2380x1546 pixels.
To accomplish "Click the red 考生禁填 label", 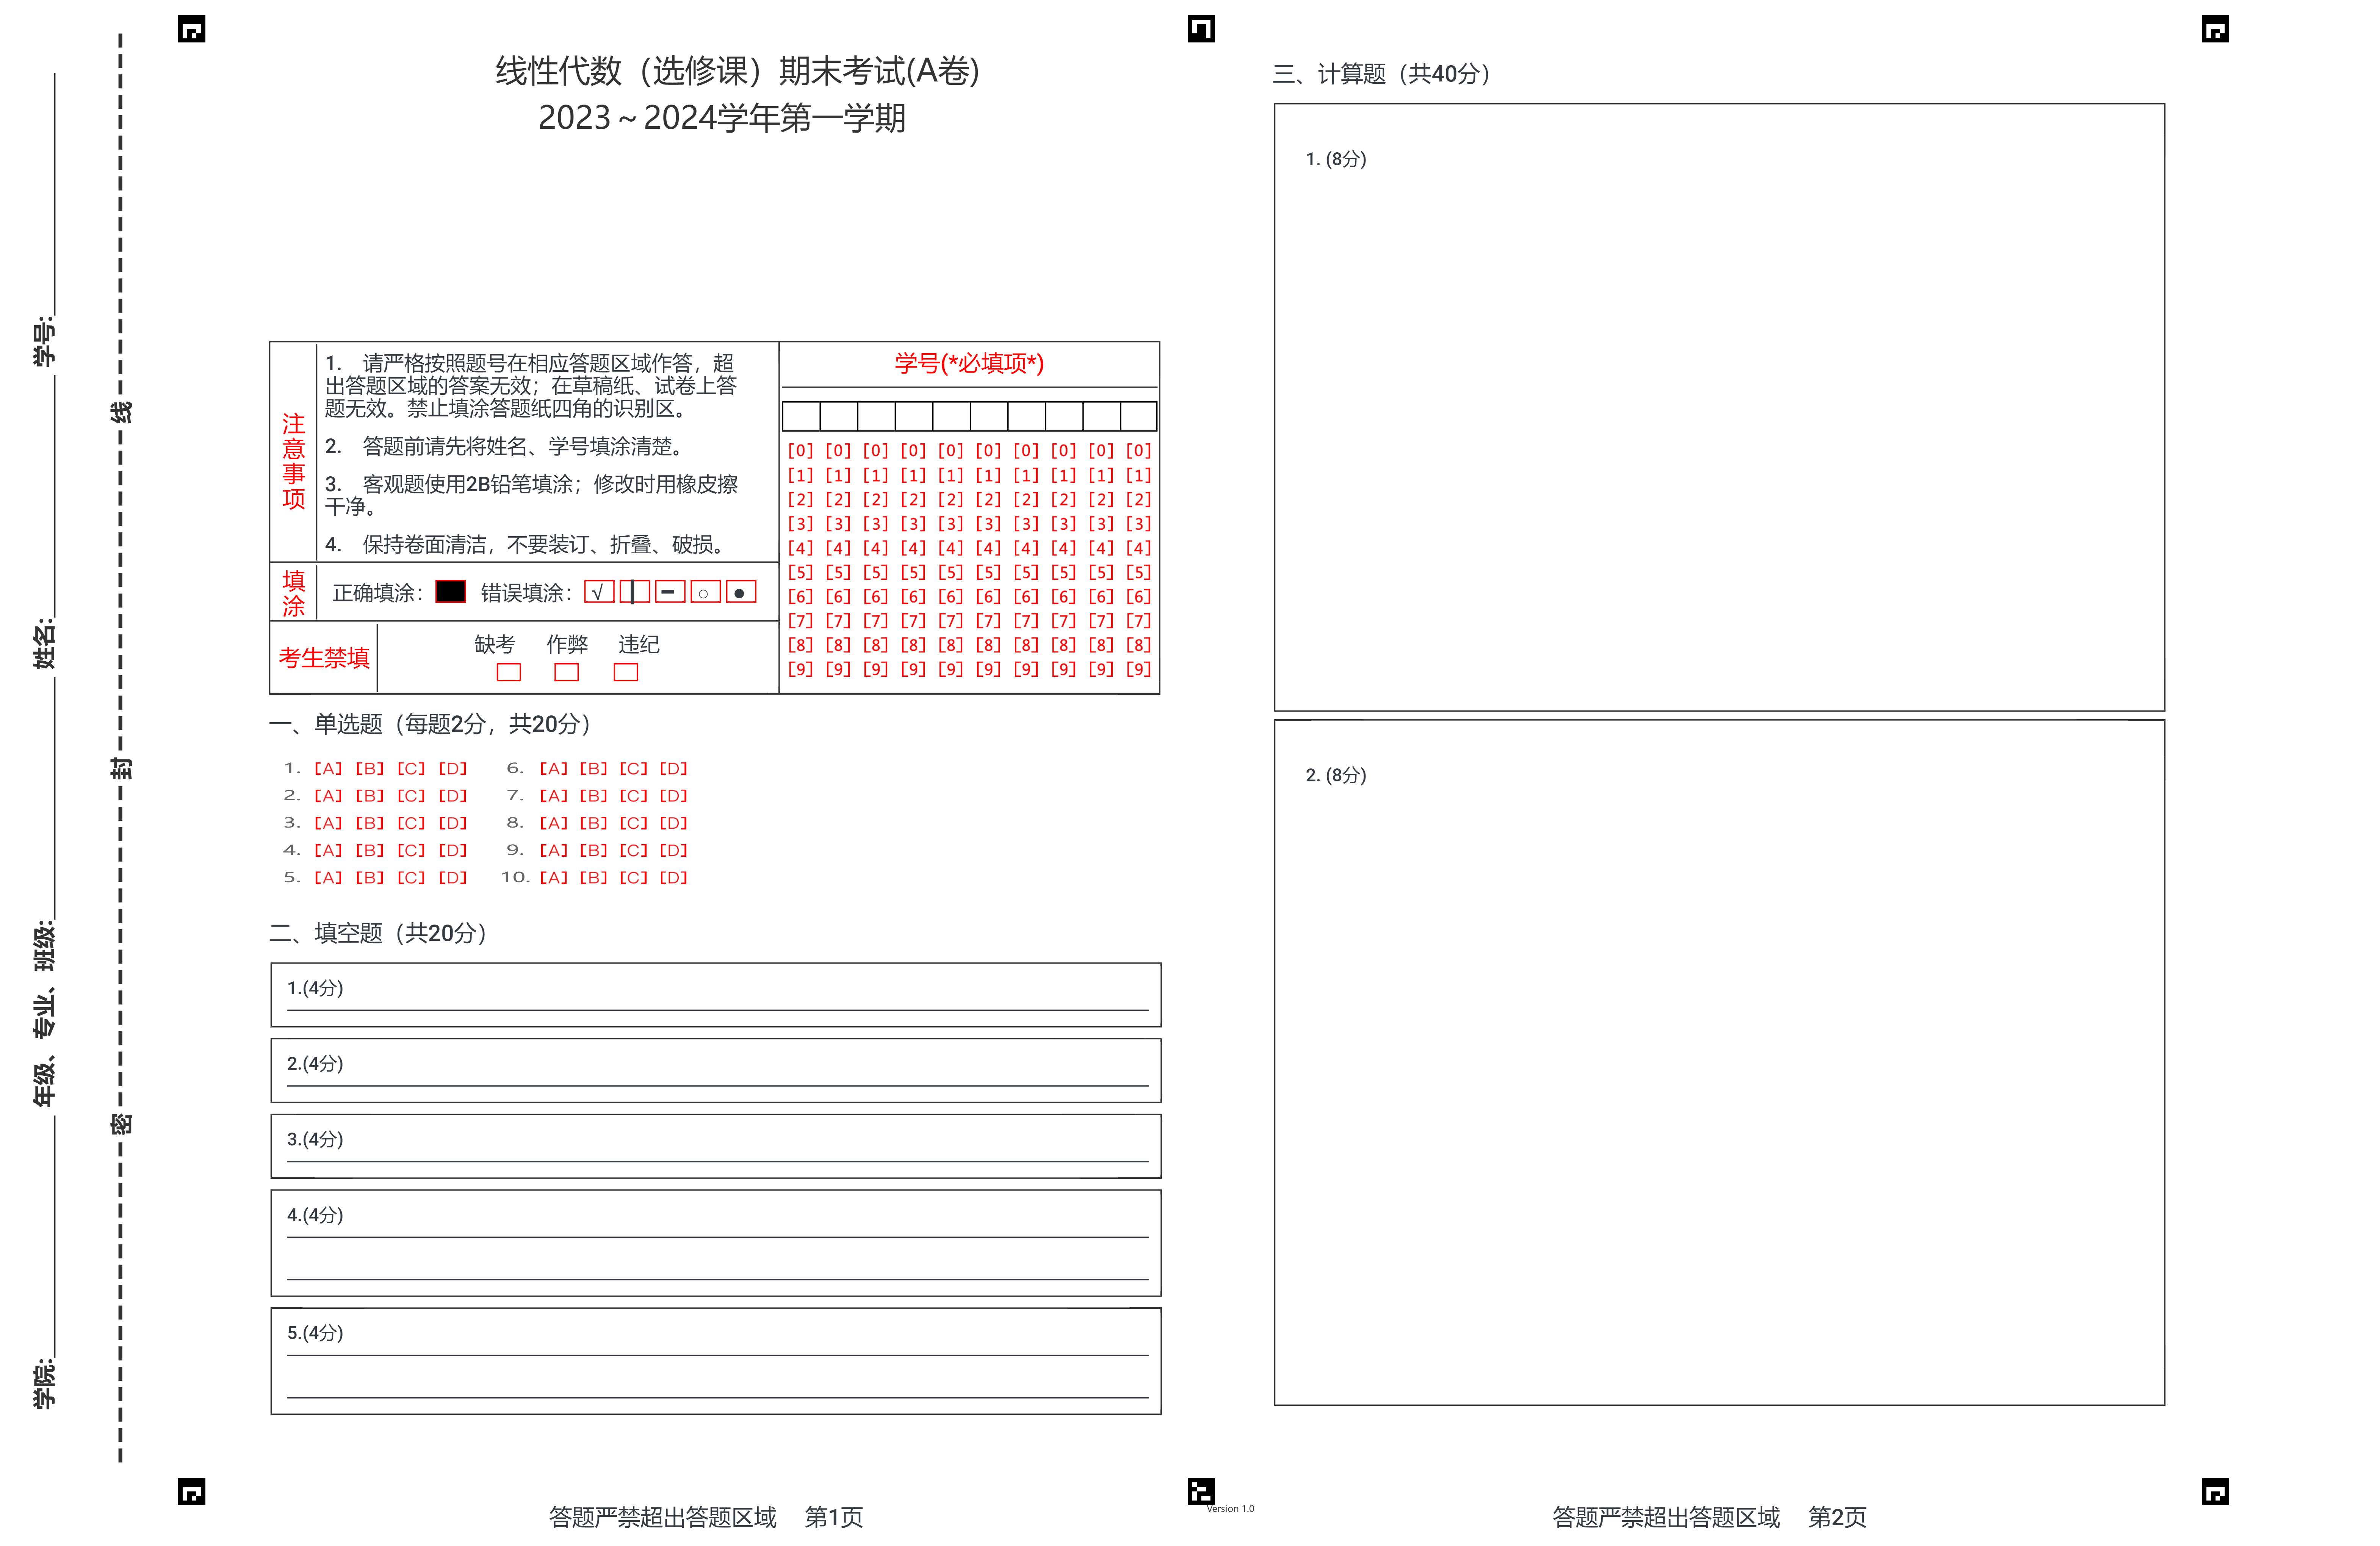I will pyautogui.click(x=324, y=658).
